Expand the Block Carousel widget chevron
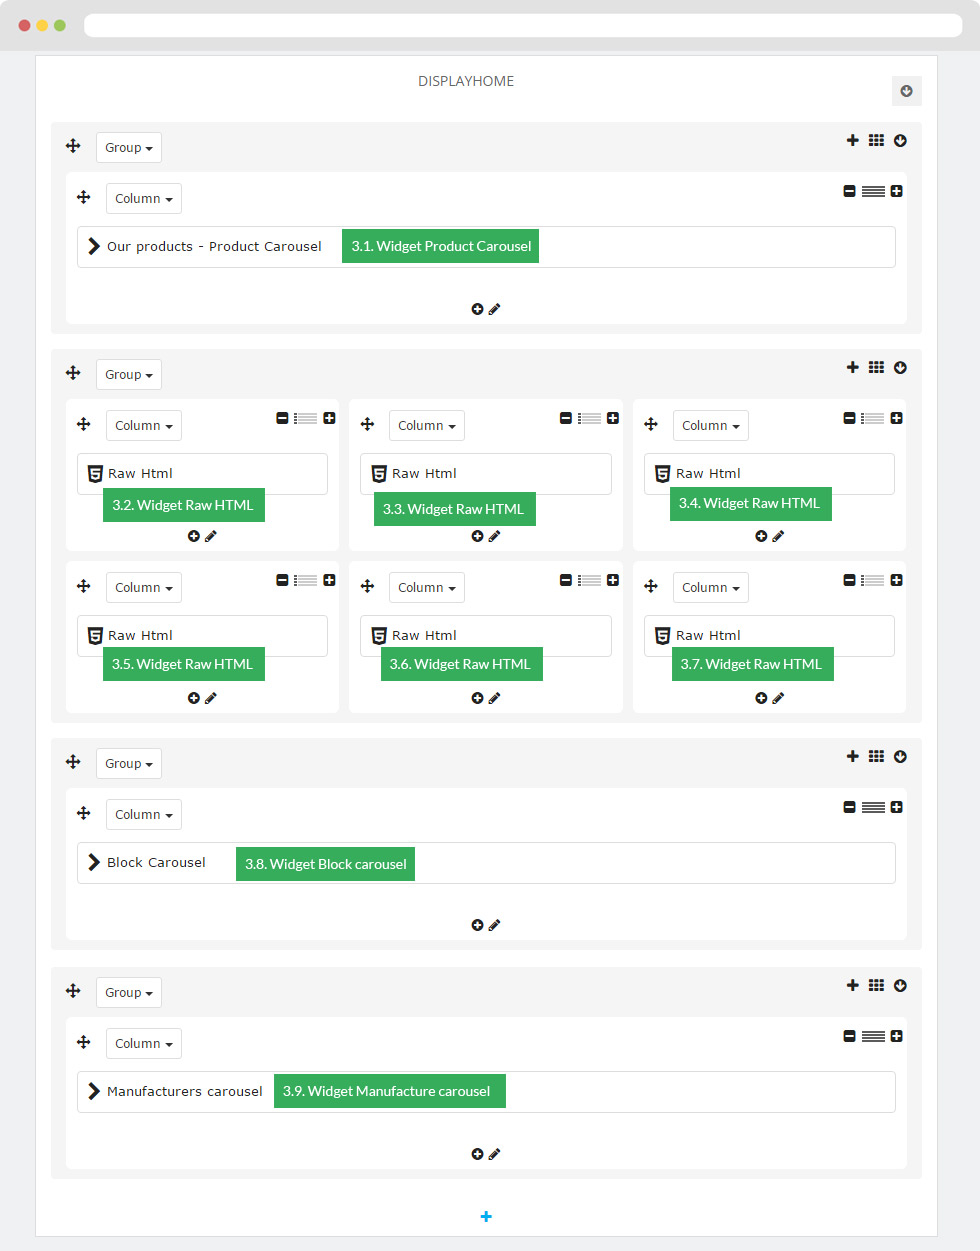980x1251 pixels. point(94,862)
